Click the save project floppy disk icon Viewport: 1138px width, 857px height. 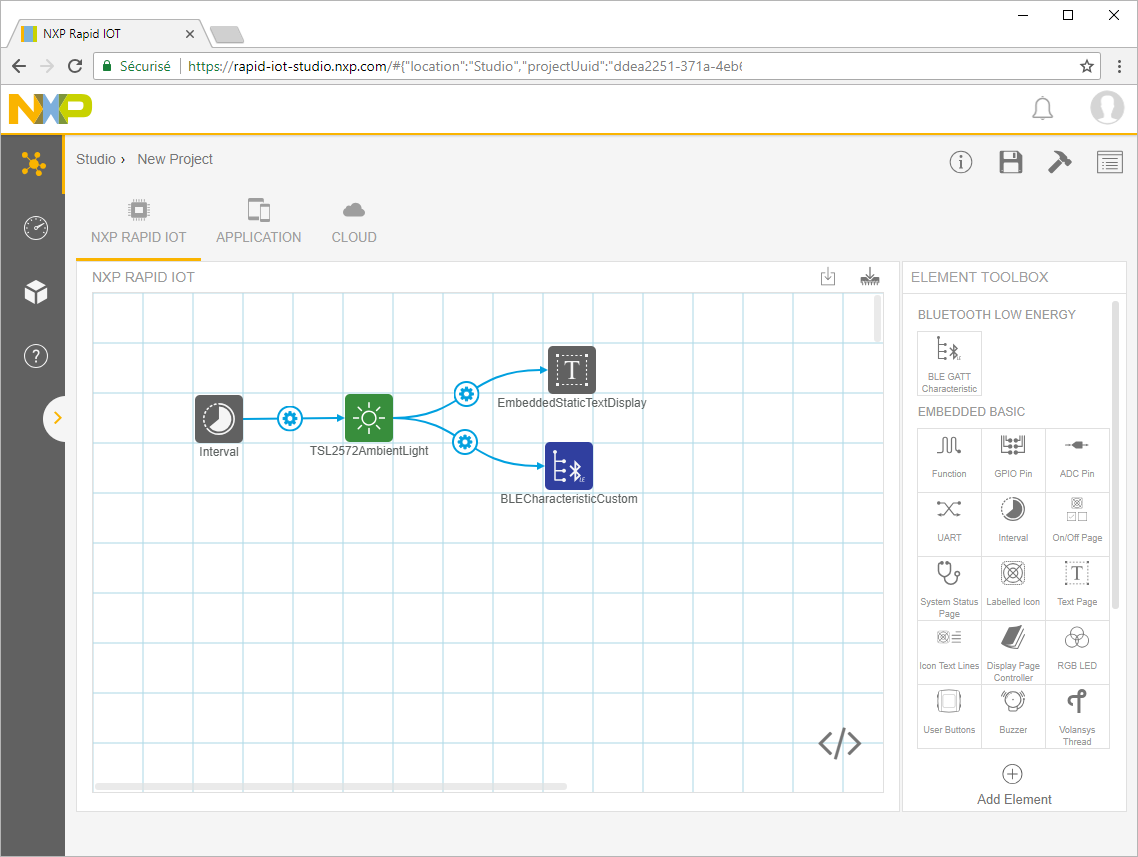(1010, 162)
